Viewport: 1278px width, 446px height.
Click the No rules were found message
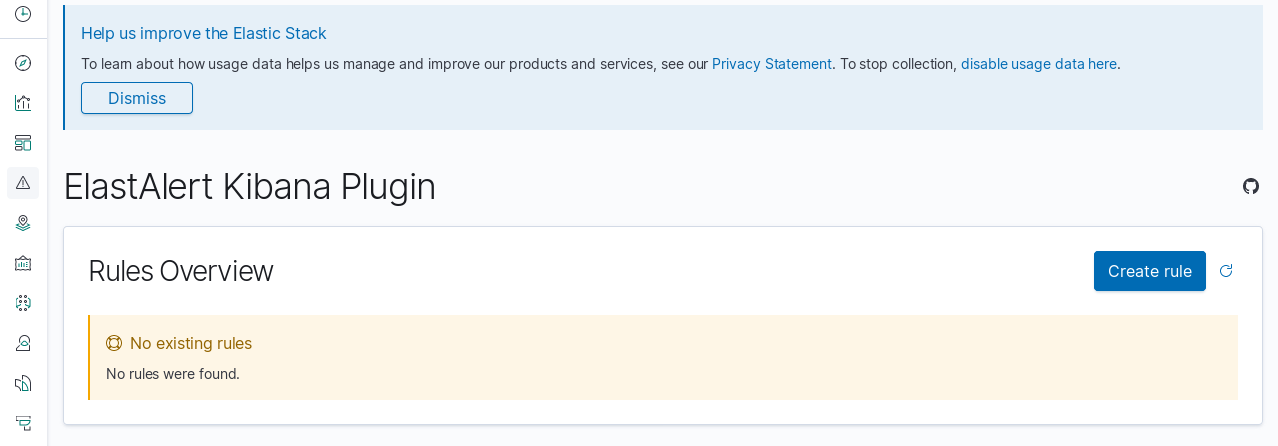173,374
